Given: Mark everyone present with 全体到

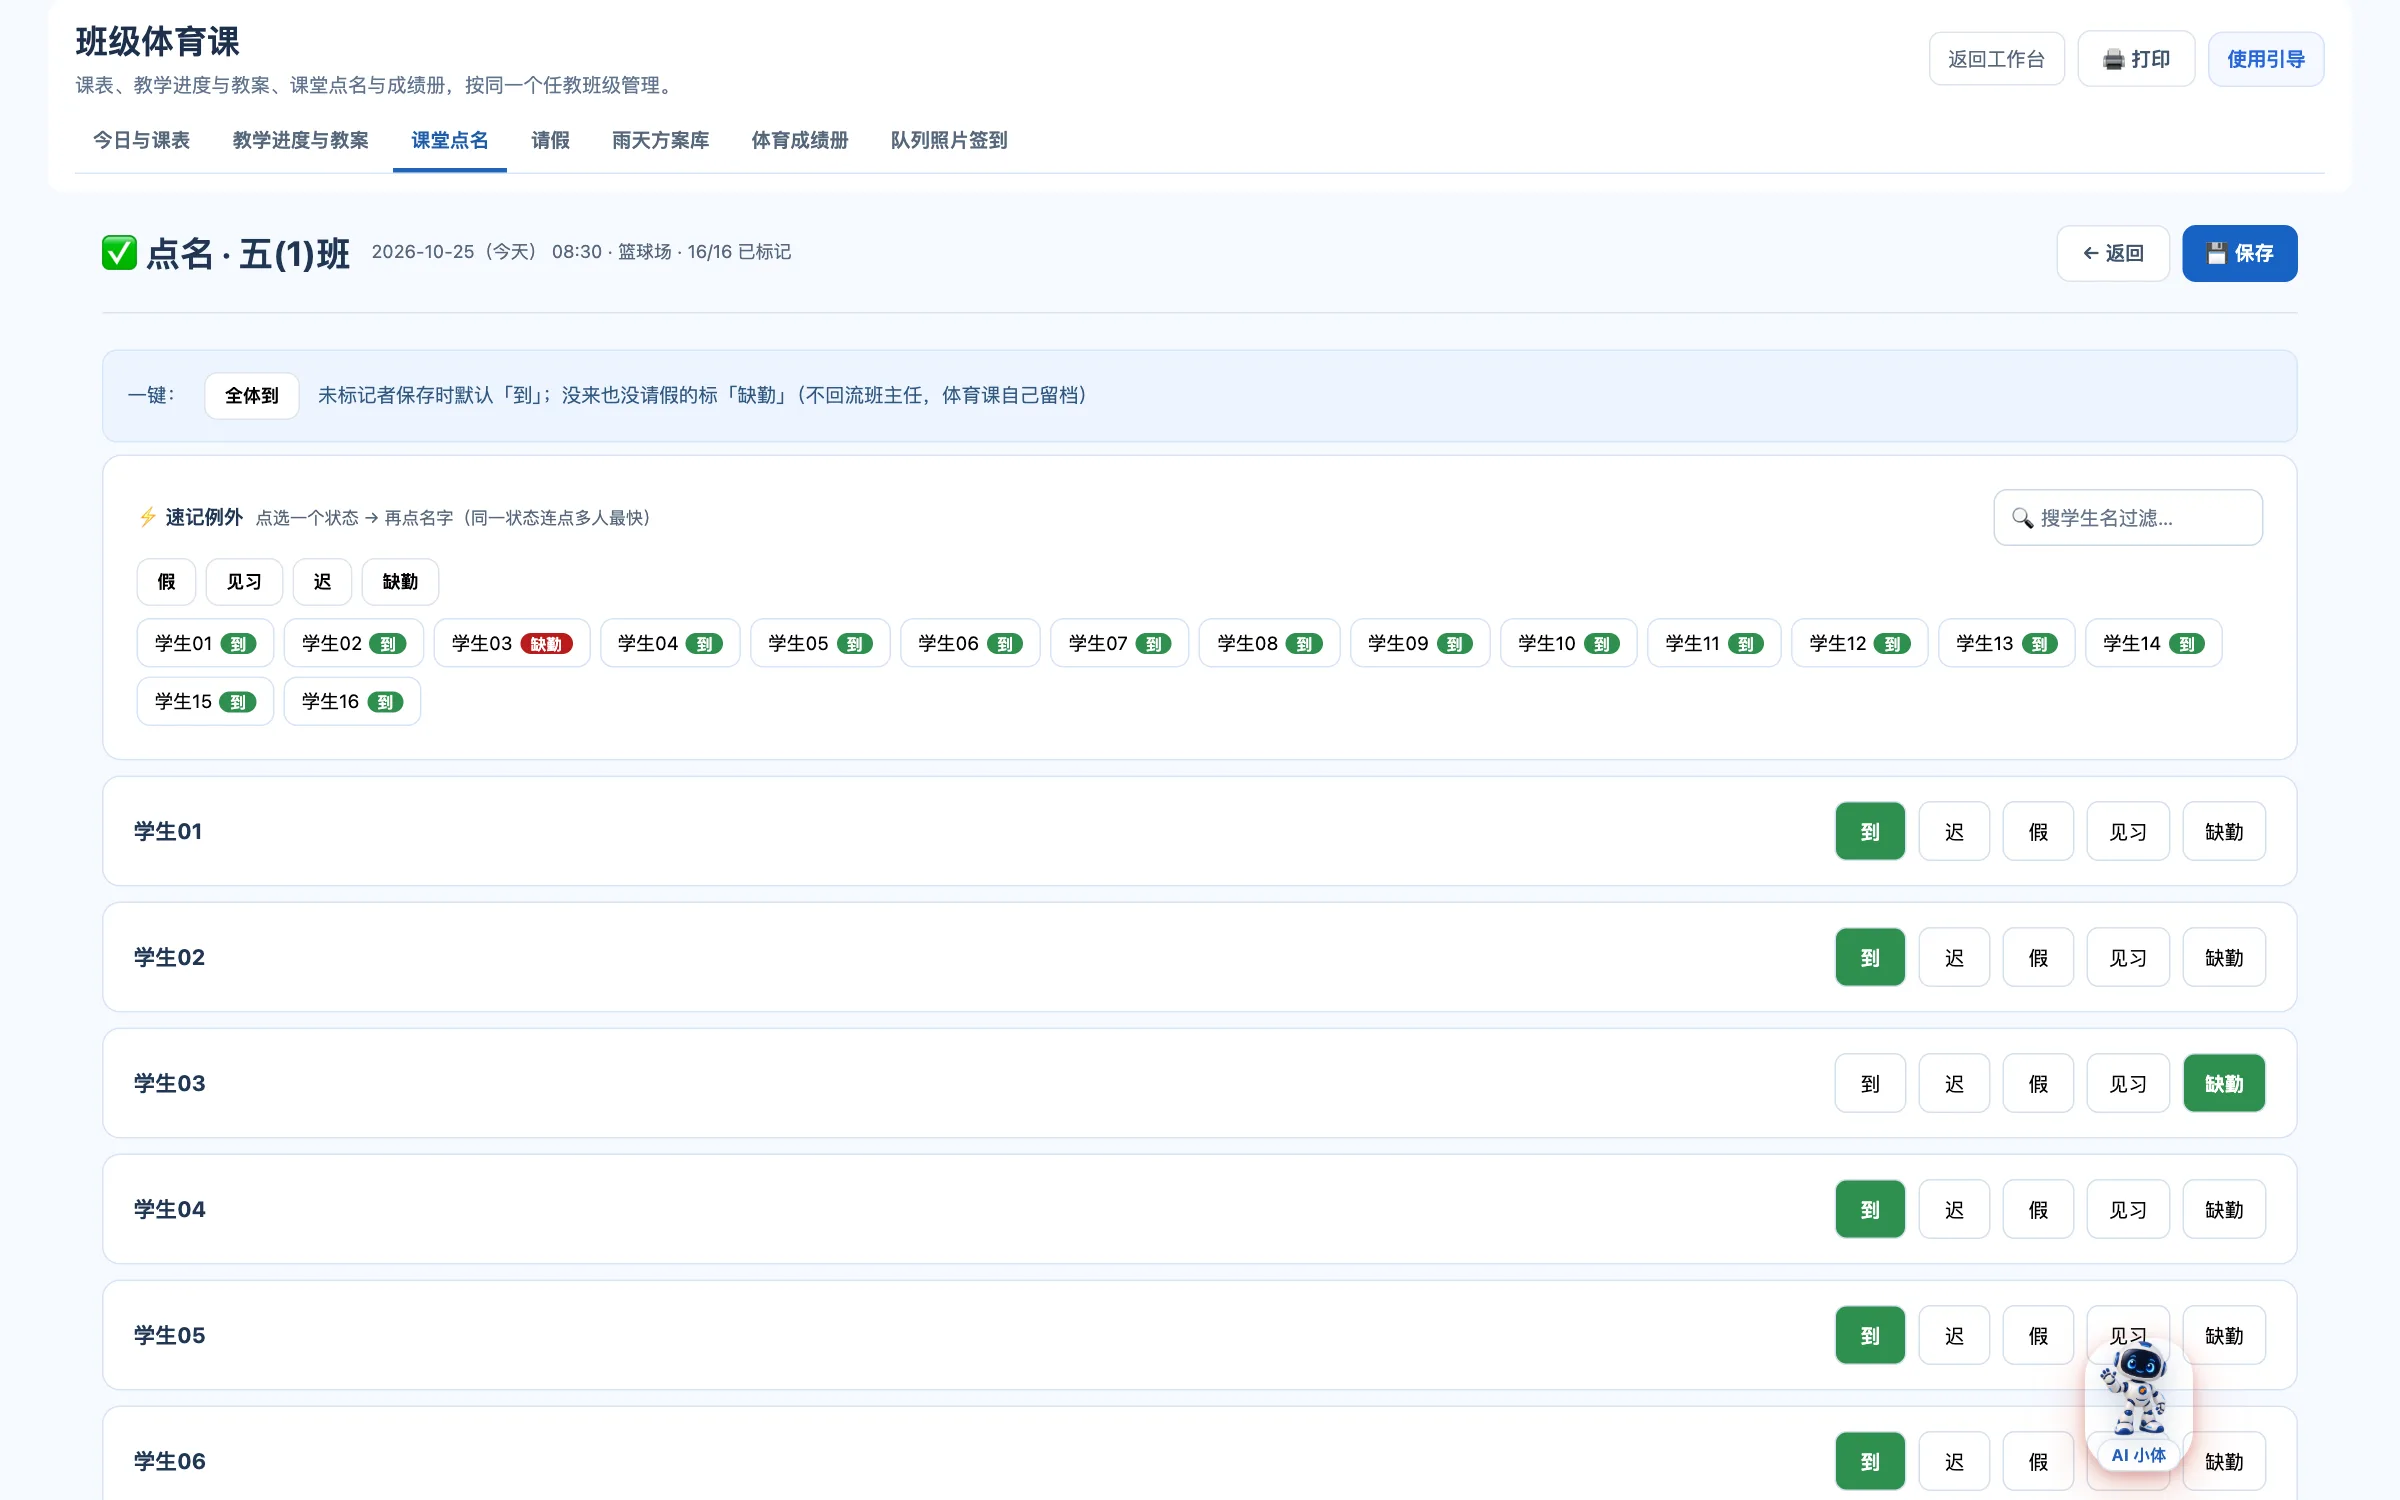Looking at the screenshot, I should tap(251, 395).
